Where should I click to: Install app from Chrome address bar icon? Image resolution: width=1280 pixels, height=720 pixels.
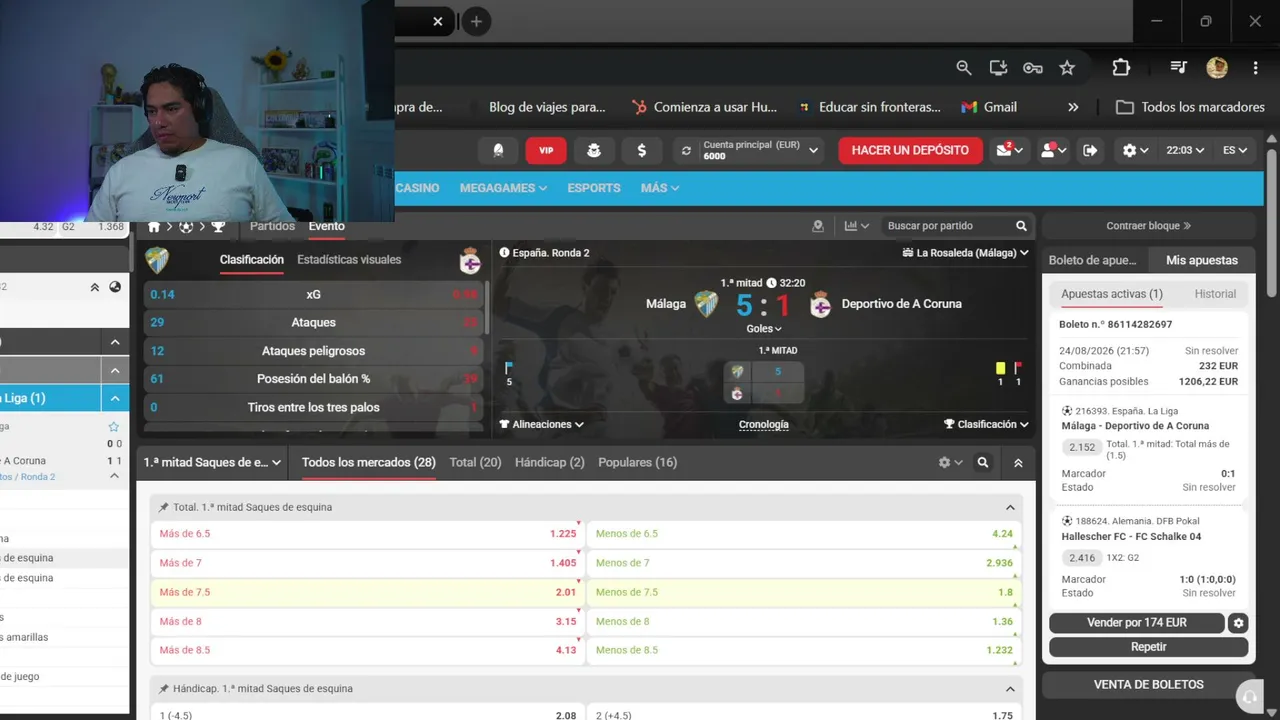(x=998, y=68)
